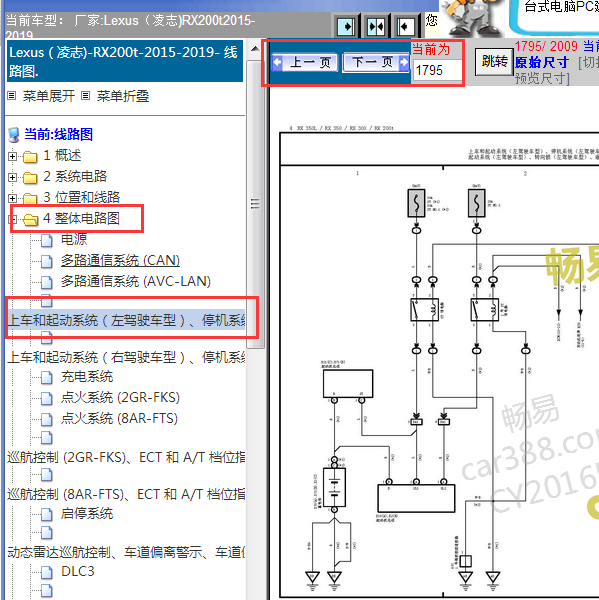
Task: Open the 启停系统 entry
Action: tap(87, 514)
